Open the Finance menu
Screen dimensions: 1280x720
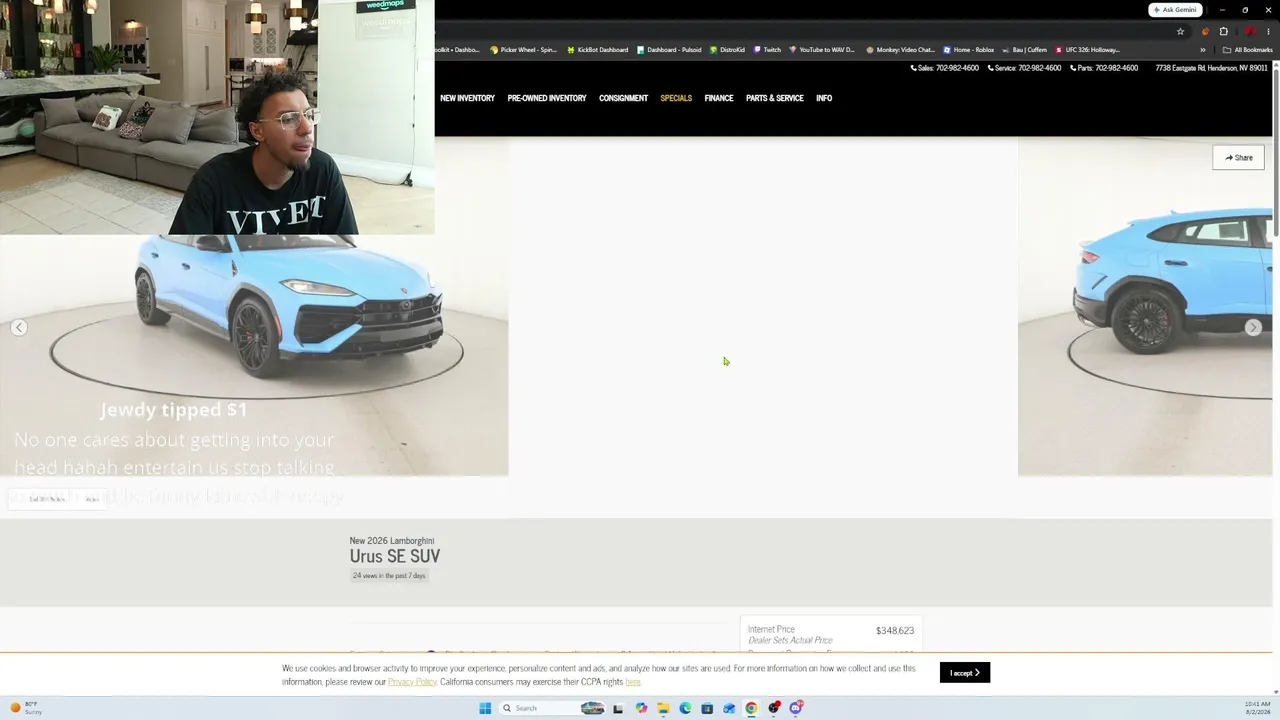[x=719, y=98]
